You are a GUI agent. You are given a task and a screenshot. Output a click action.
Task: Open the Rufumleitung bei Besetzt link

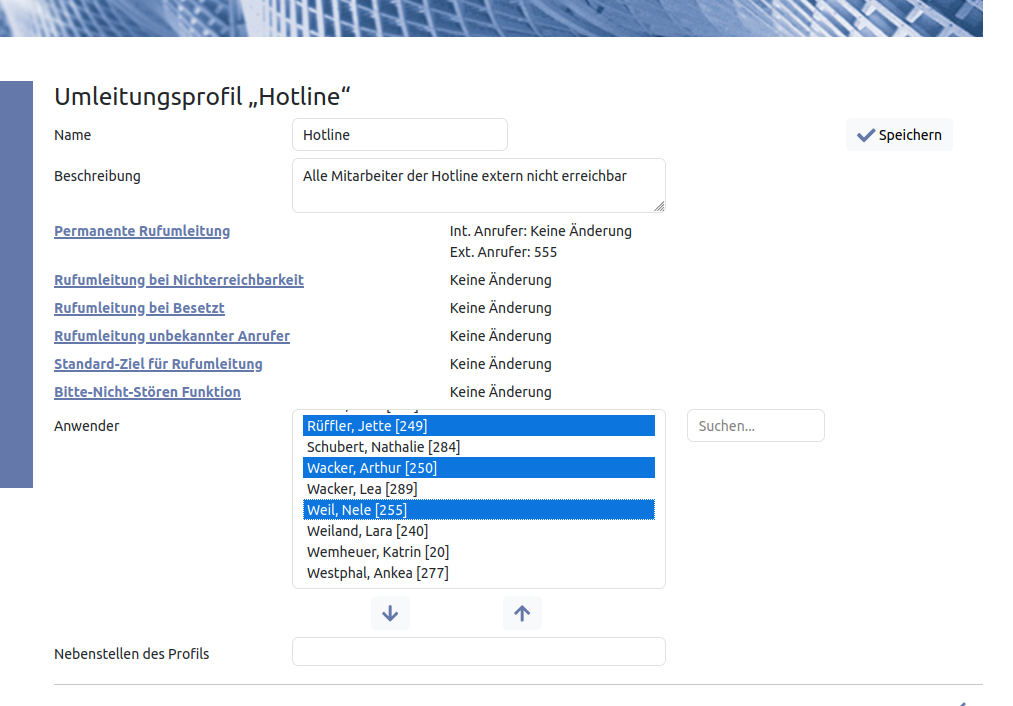[x=139, y=308]
